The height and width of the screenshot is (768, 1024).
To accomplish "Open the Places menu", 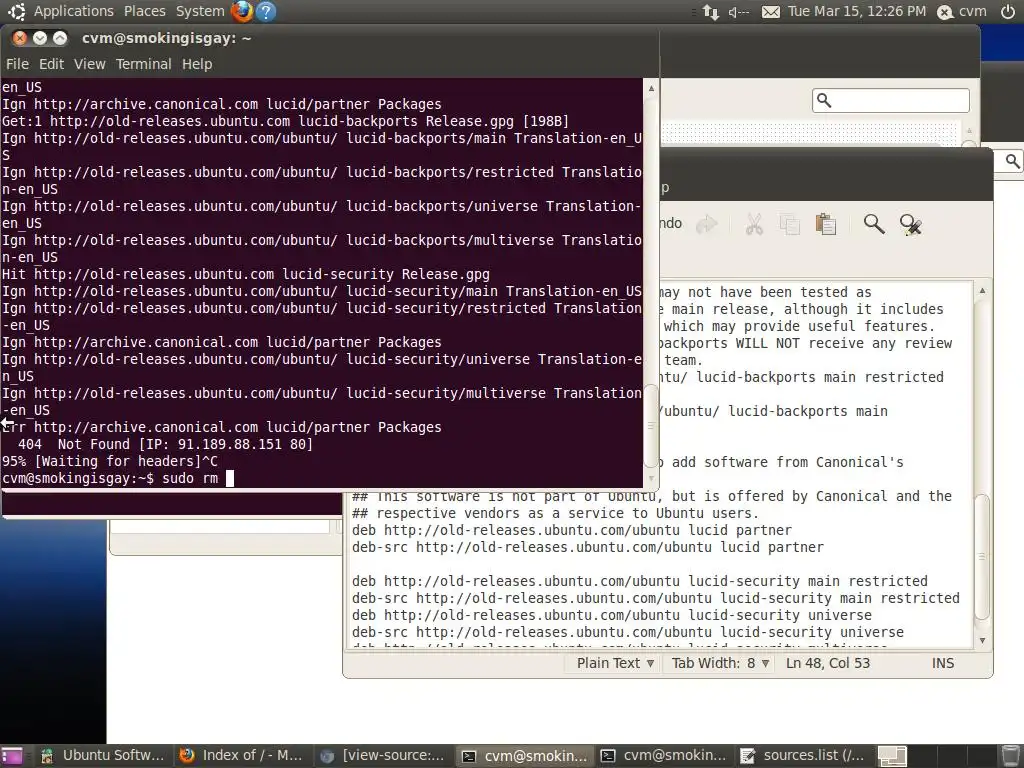I will pos(144,11).
